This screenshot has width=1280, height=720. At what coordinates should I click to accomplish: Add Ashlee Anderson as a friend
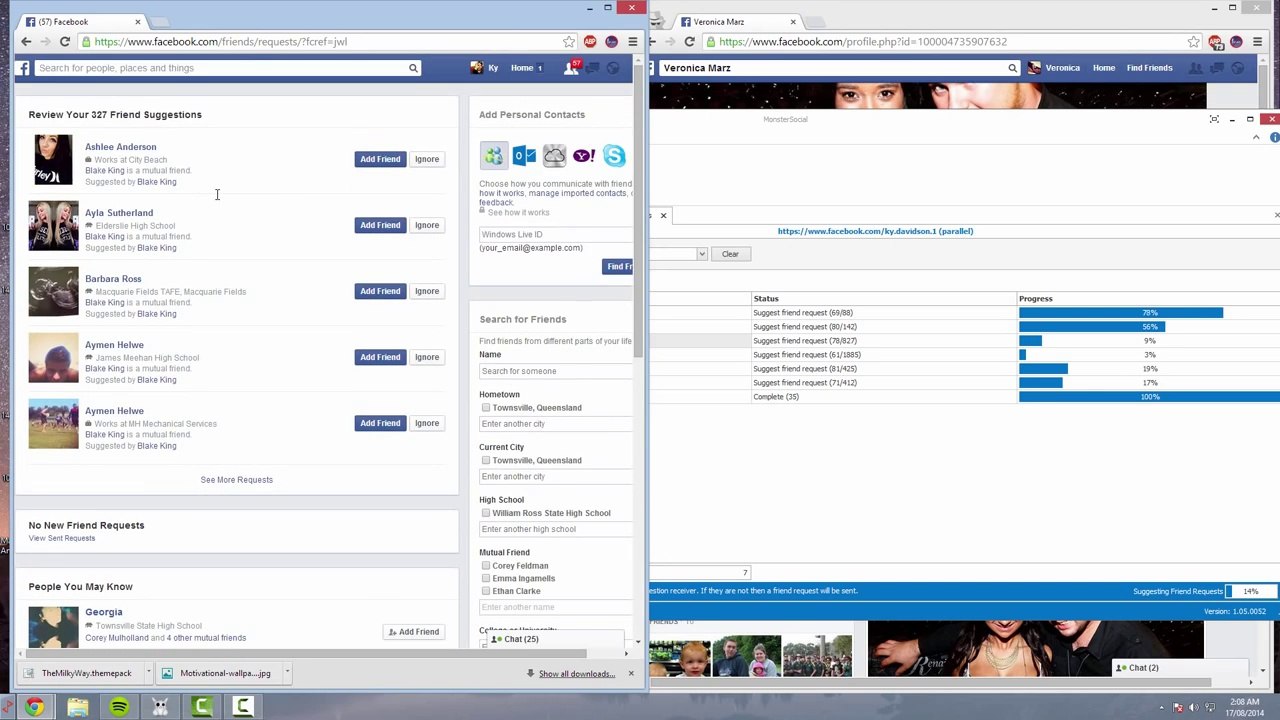tap(380, 159)
